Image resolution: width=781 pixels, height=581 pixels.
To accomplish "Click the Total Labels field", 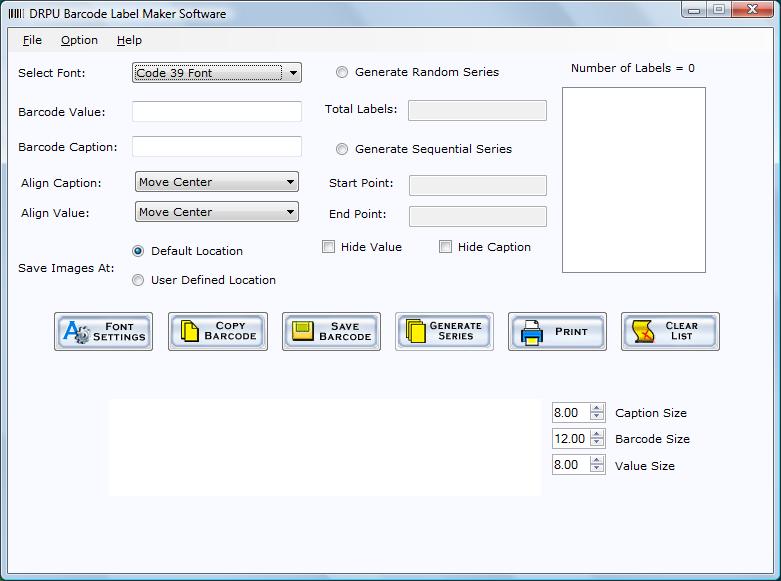I will coord(477,110).
